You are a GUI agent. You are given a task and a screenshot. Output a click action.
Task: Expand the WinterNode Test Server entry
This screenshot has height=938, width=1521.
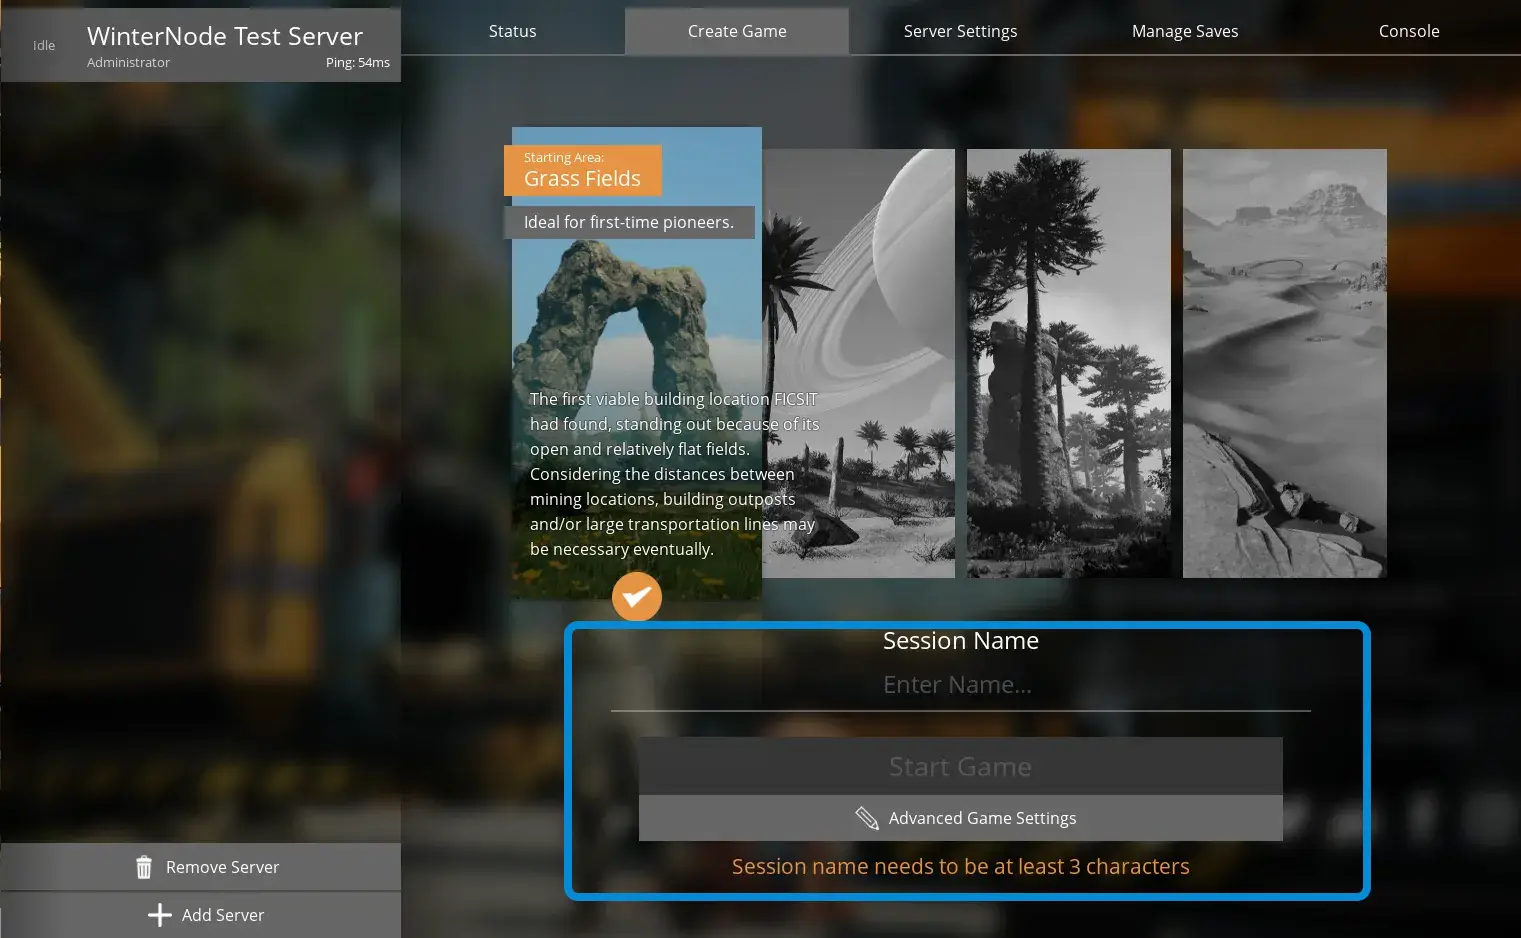click(225, 36)
